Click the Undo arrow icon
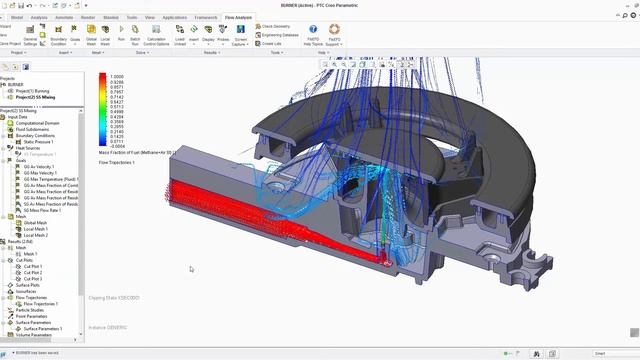This screenshot has height=360, width=640. point(29,5)
